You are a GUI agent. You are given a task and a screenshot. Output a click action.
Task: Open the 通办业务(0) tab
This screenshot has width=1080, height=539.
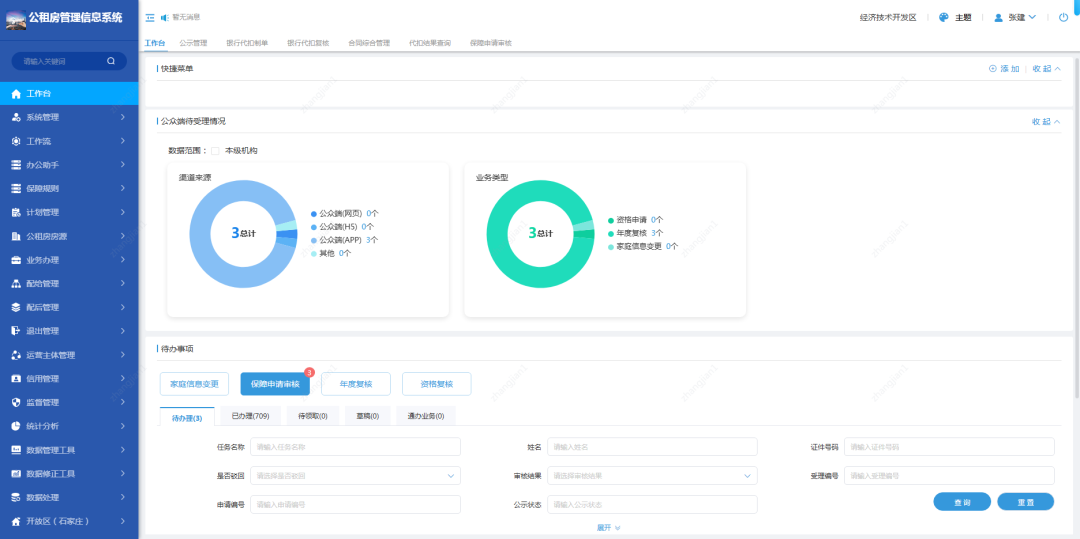click(x=426, y=416)
